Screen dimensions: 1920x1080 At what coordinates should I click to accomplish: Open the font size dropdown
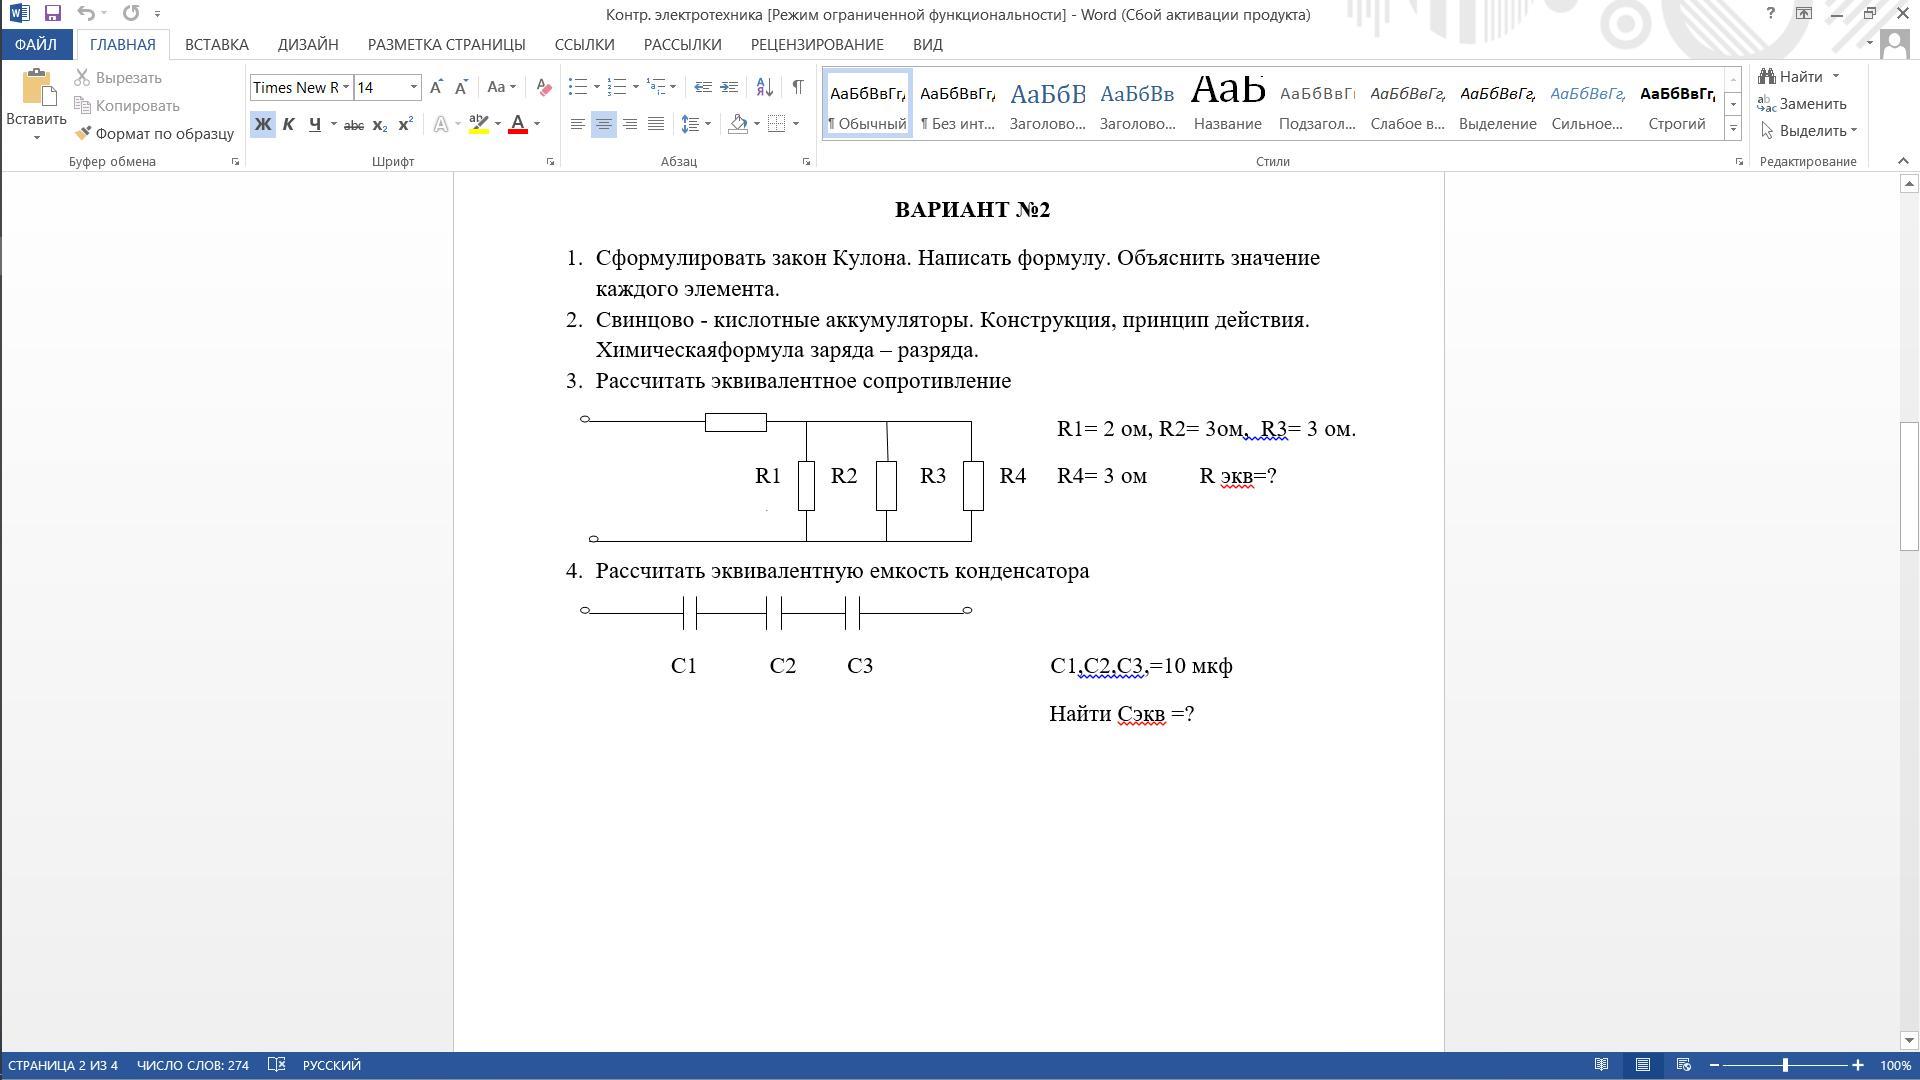point(413,88)
